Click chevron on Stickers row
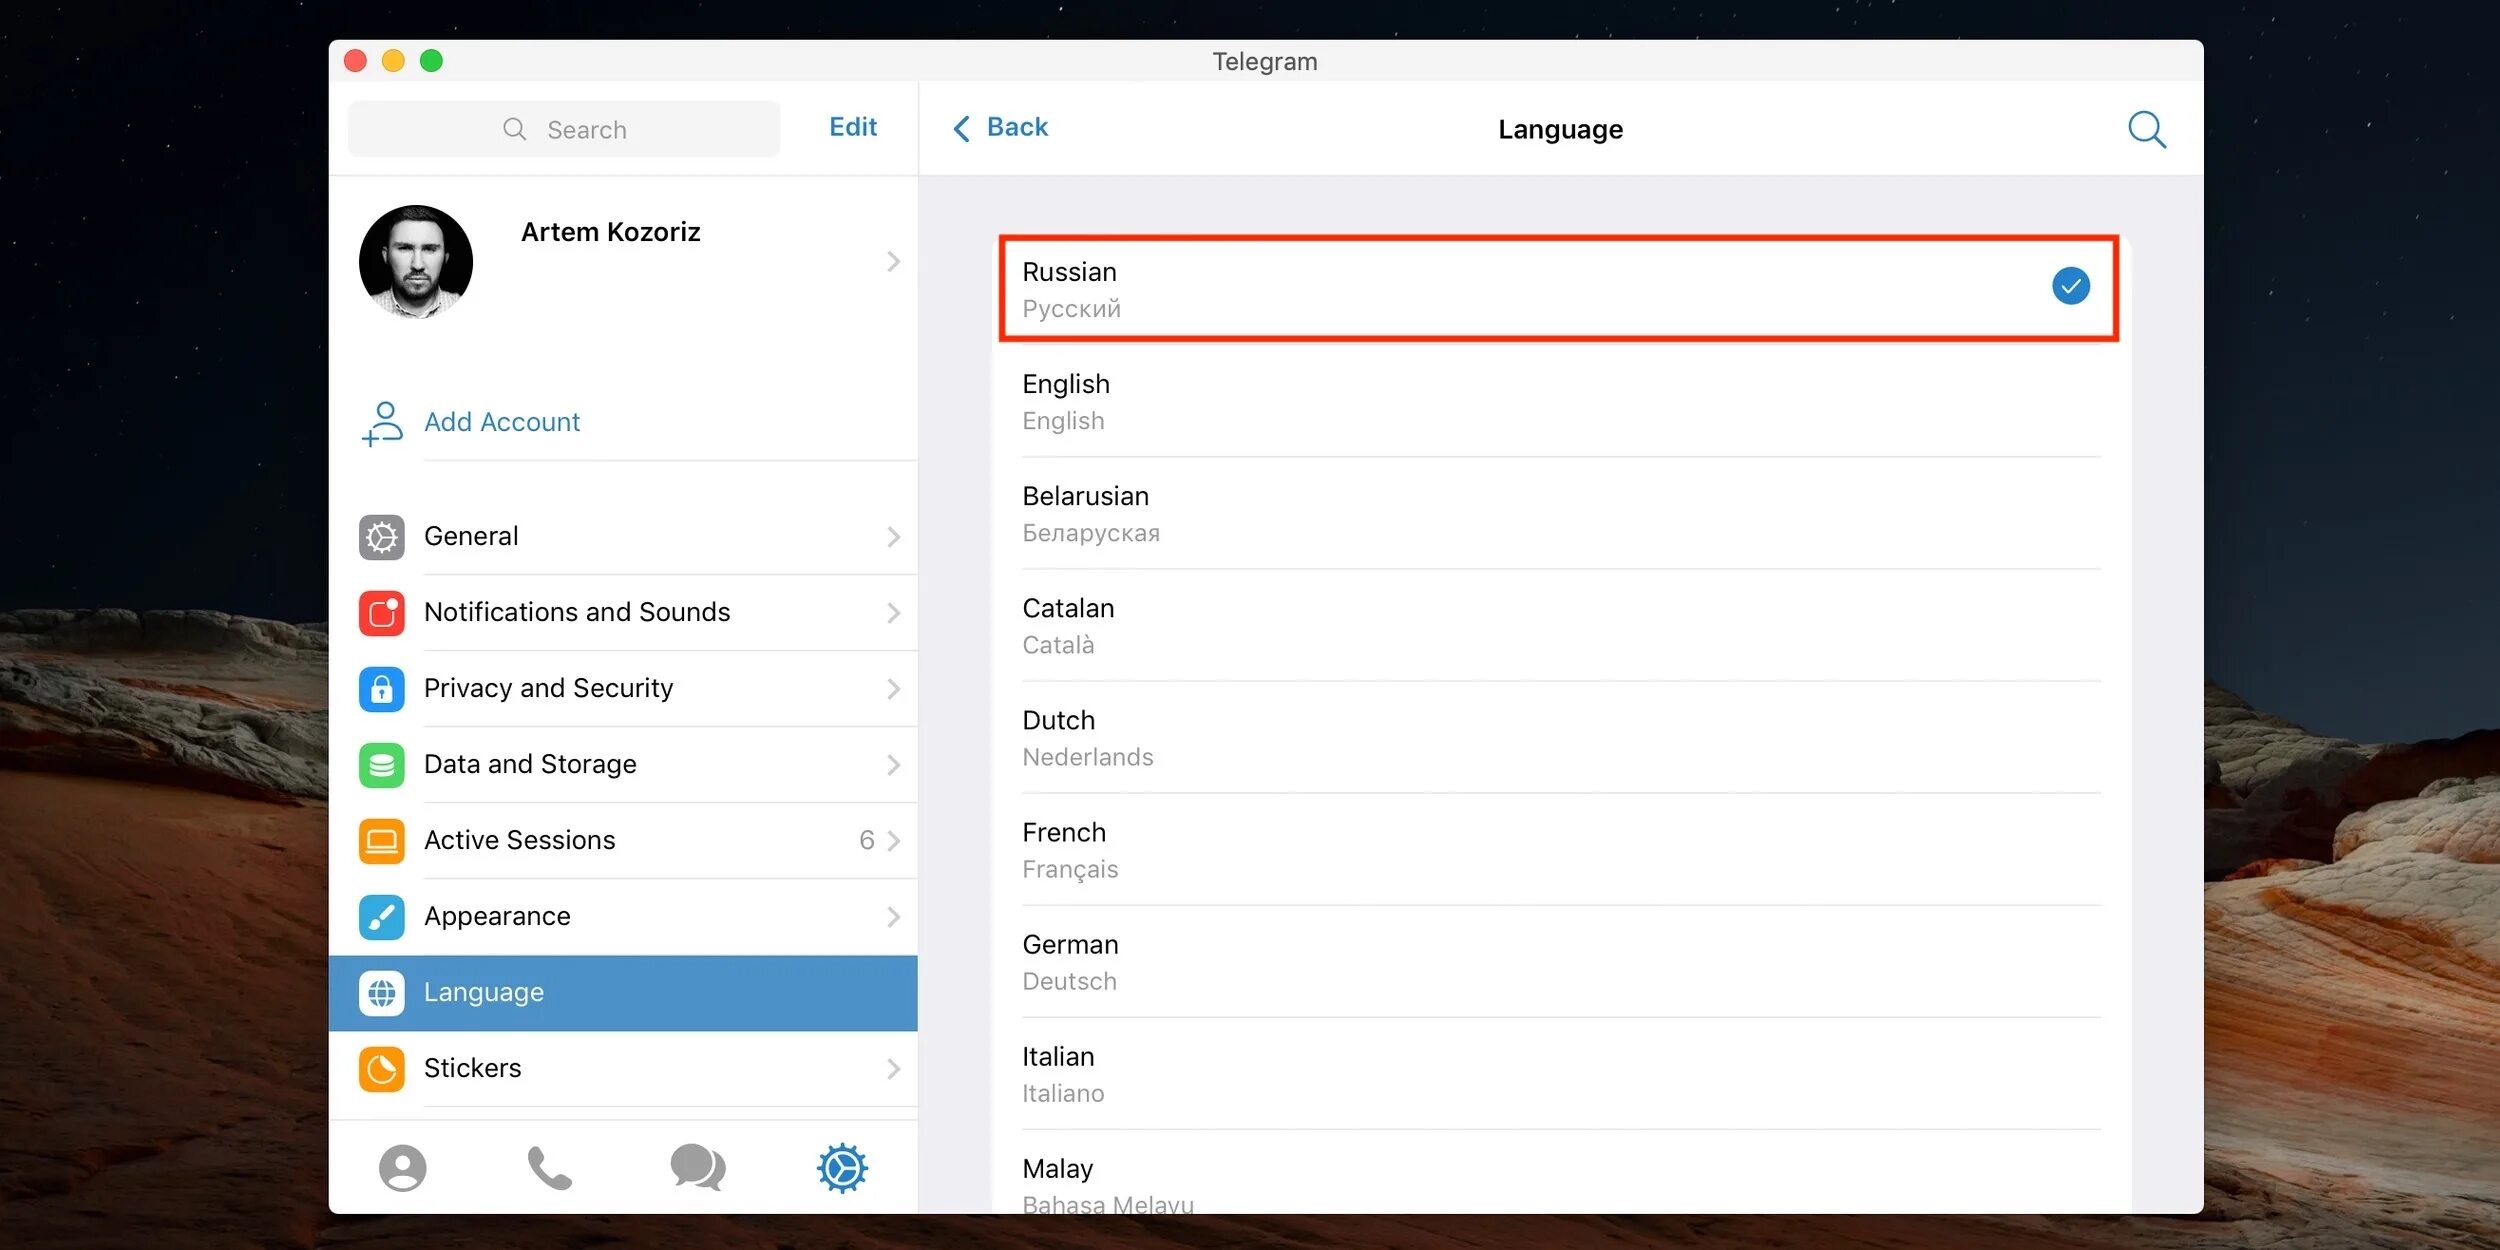The height and width of the screenshot is (1250, 2500). tap(893, 1069)
